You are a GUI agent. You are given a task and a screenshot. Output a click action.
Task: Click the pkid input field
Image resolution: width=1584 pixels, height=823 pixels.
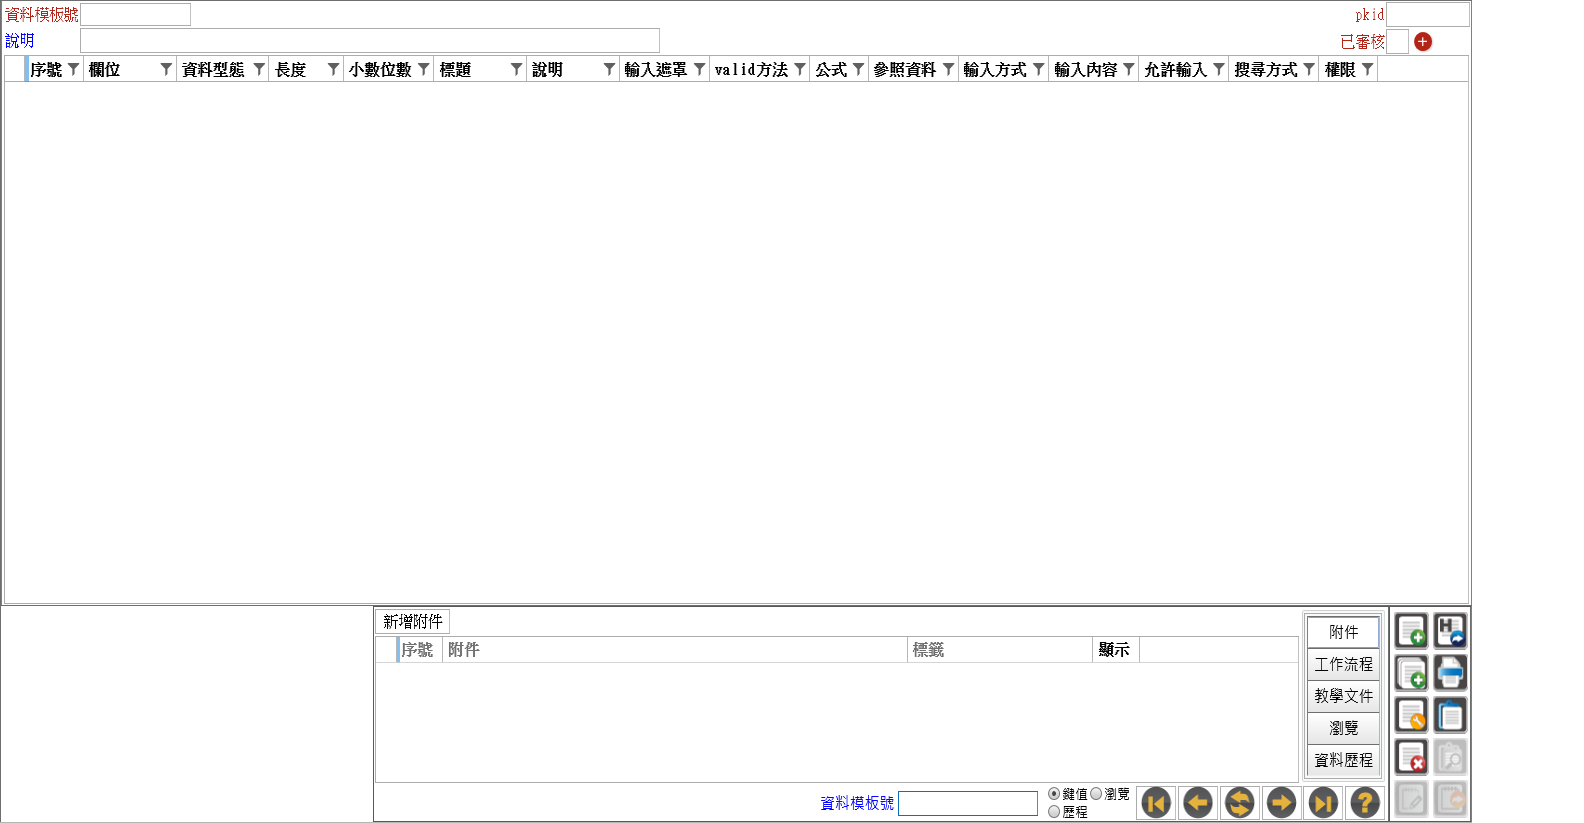pos(1427,14)
